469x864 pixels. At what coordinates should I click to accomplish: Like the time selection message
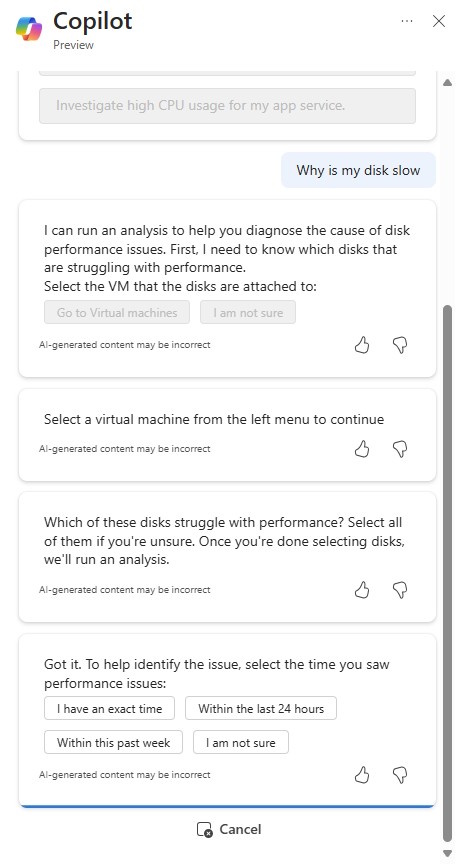coord(362,775)
